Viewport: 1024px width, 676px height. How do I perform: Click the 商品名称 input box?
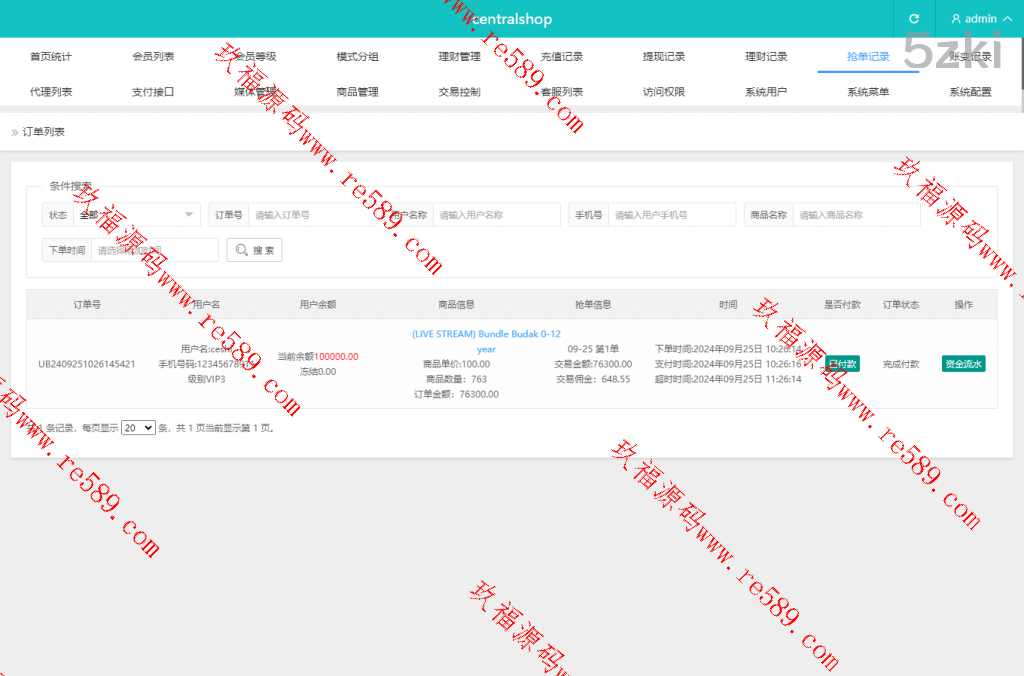pyautogui.click(x=856, y=215)
